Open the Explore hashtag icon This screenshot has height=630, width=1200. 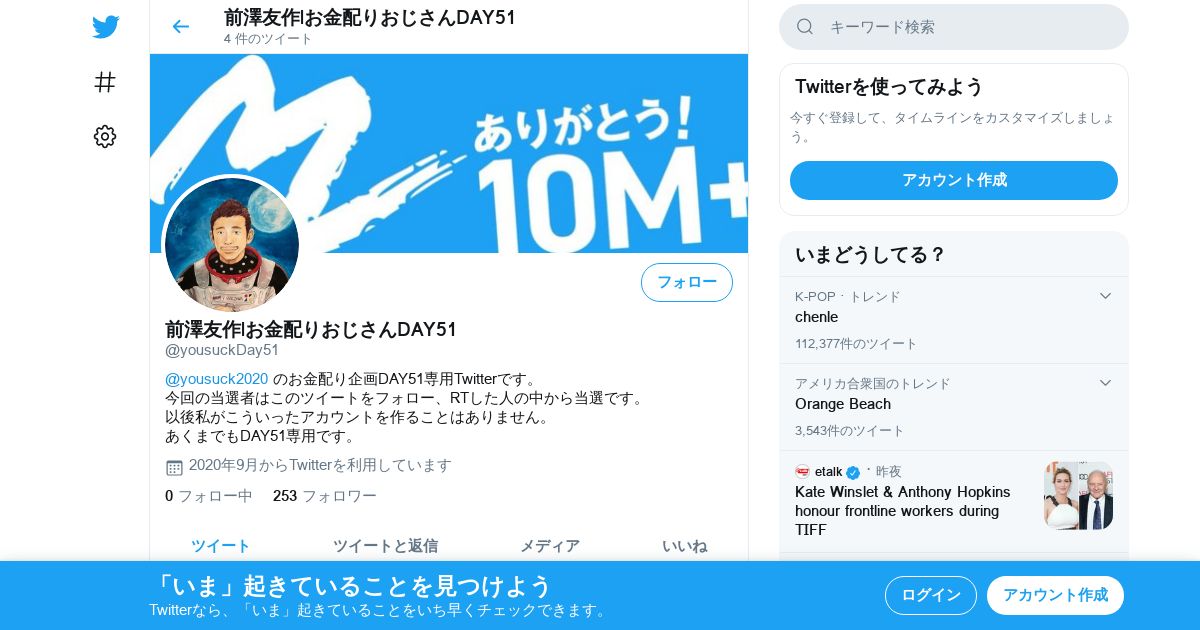tap(105, 82)
